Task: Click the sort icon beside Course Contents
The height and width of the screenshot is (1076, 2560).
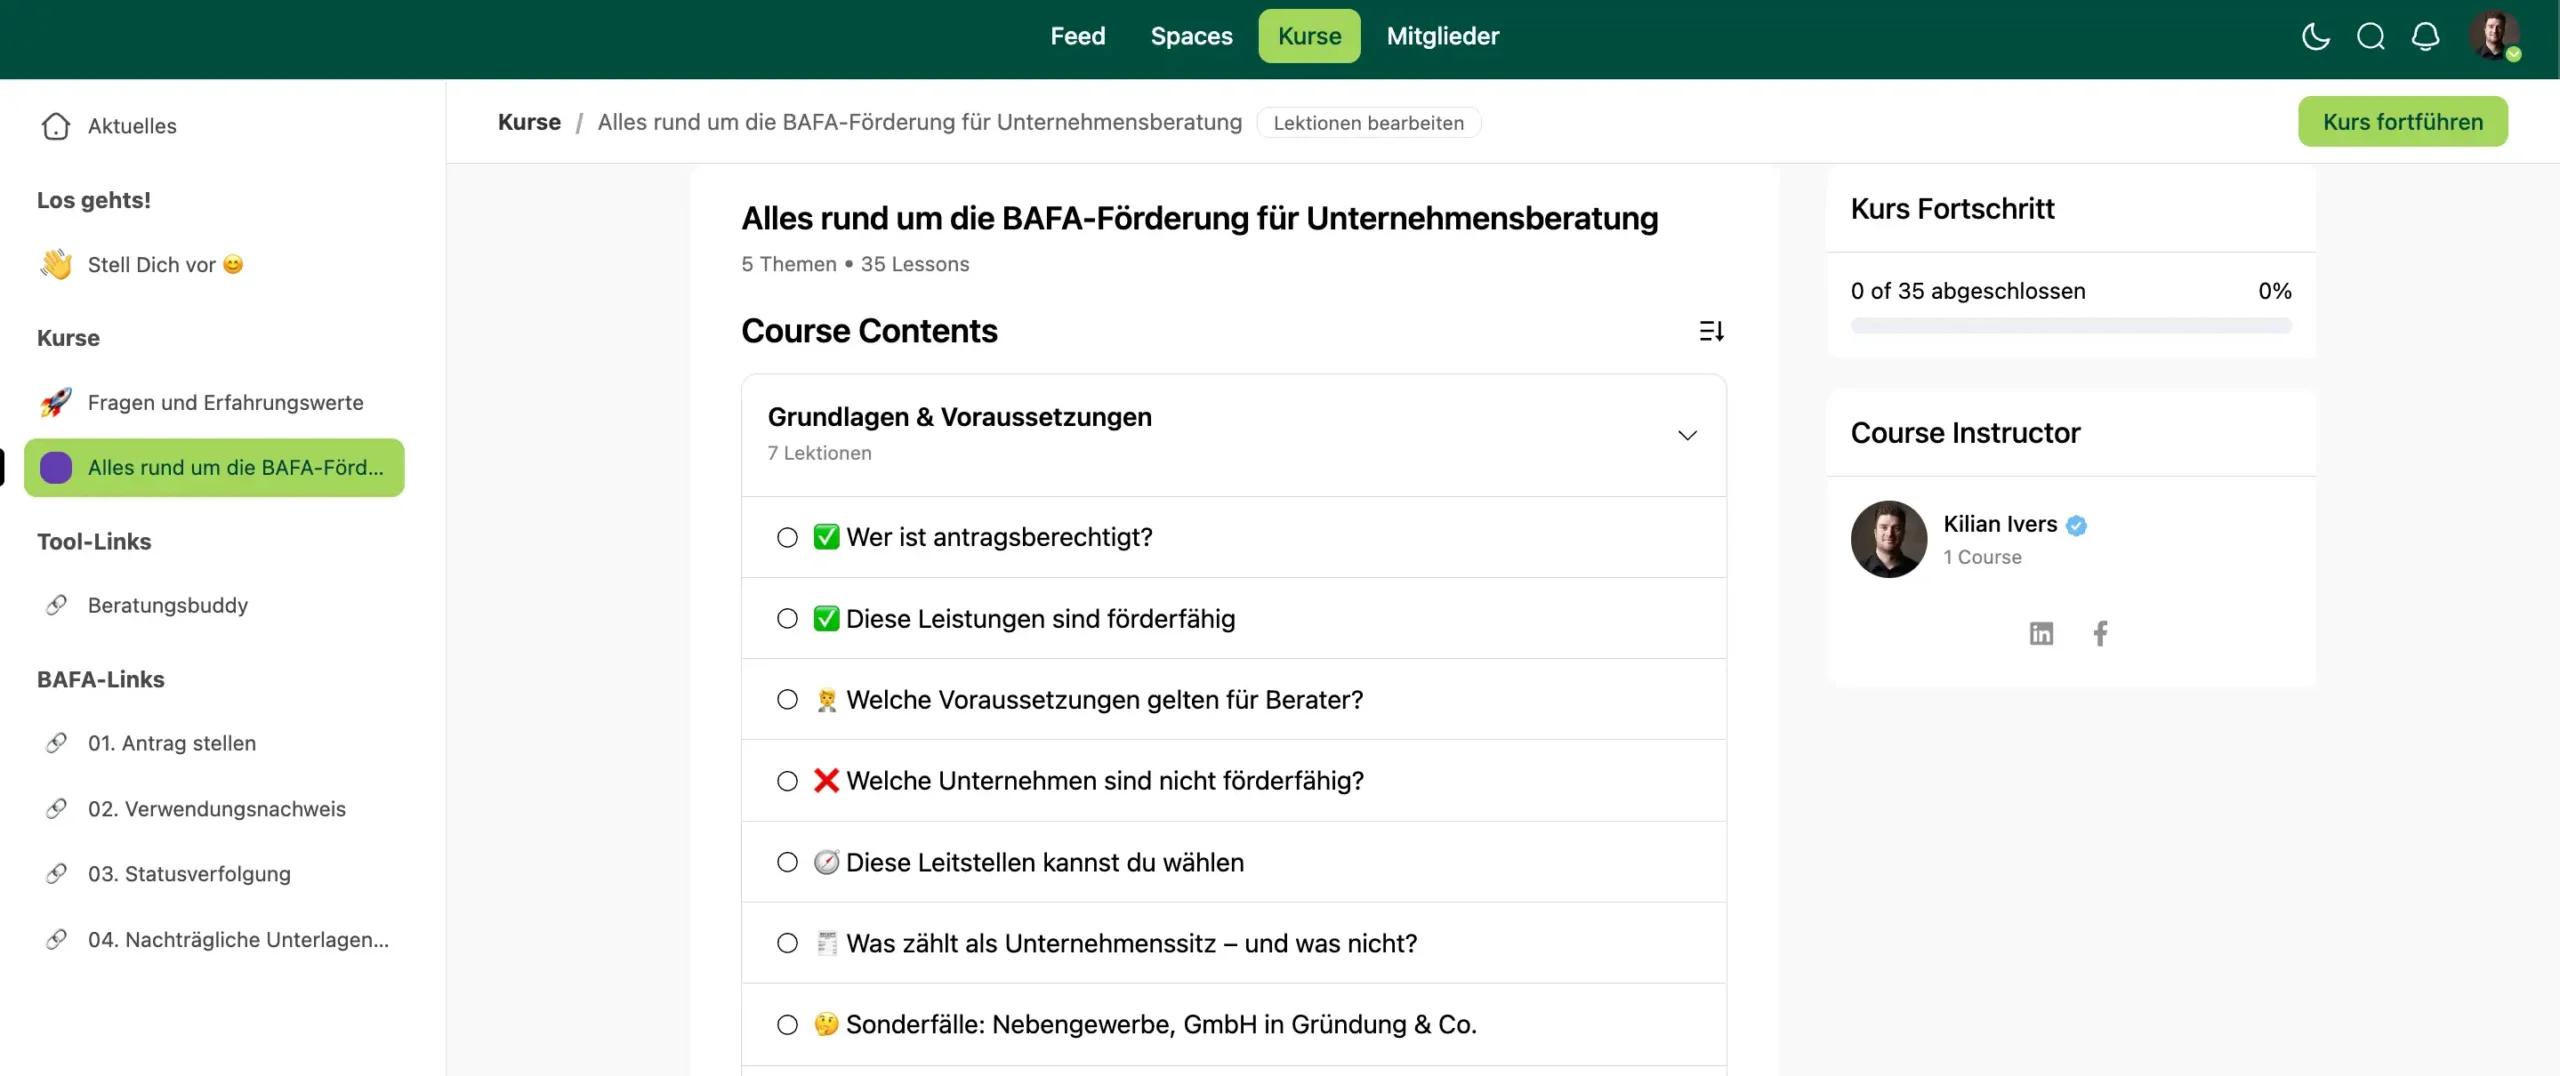Action: click(1711, 331)
